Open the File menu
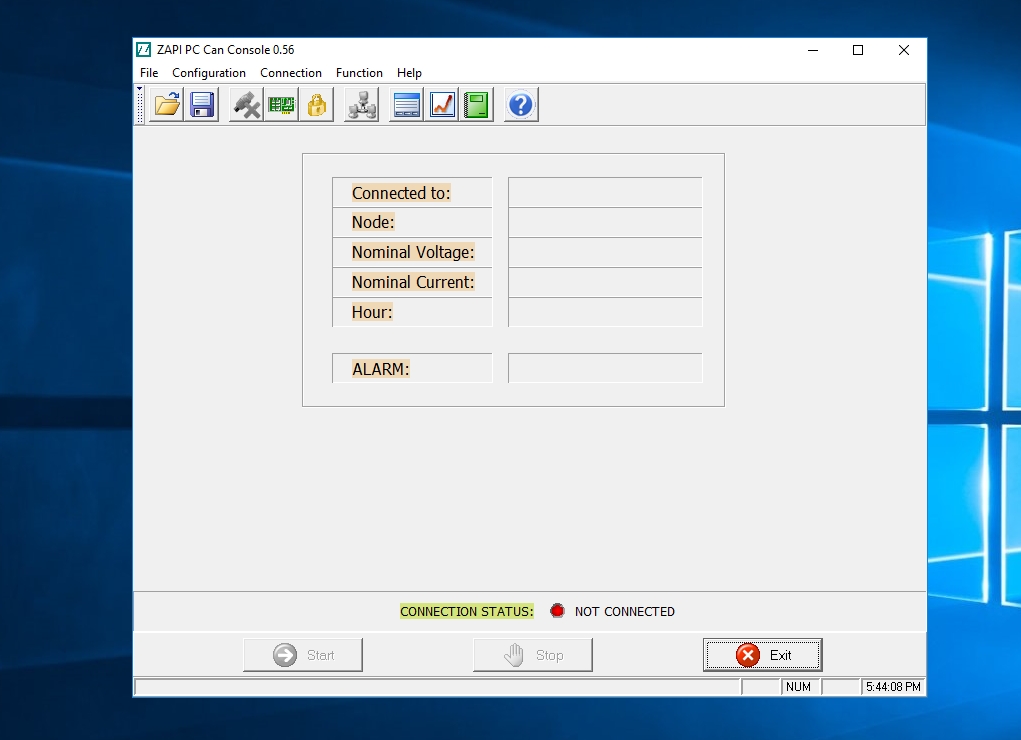 pyautogui.click(x=149, y=73)
